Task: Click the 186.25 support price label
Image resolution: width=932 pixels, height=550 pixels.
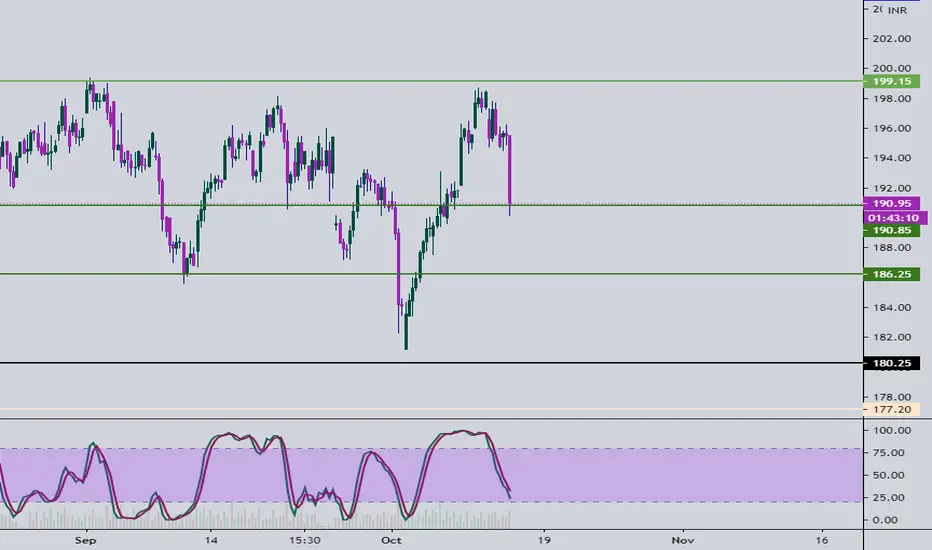Action: [891, 274]
